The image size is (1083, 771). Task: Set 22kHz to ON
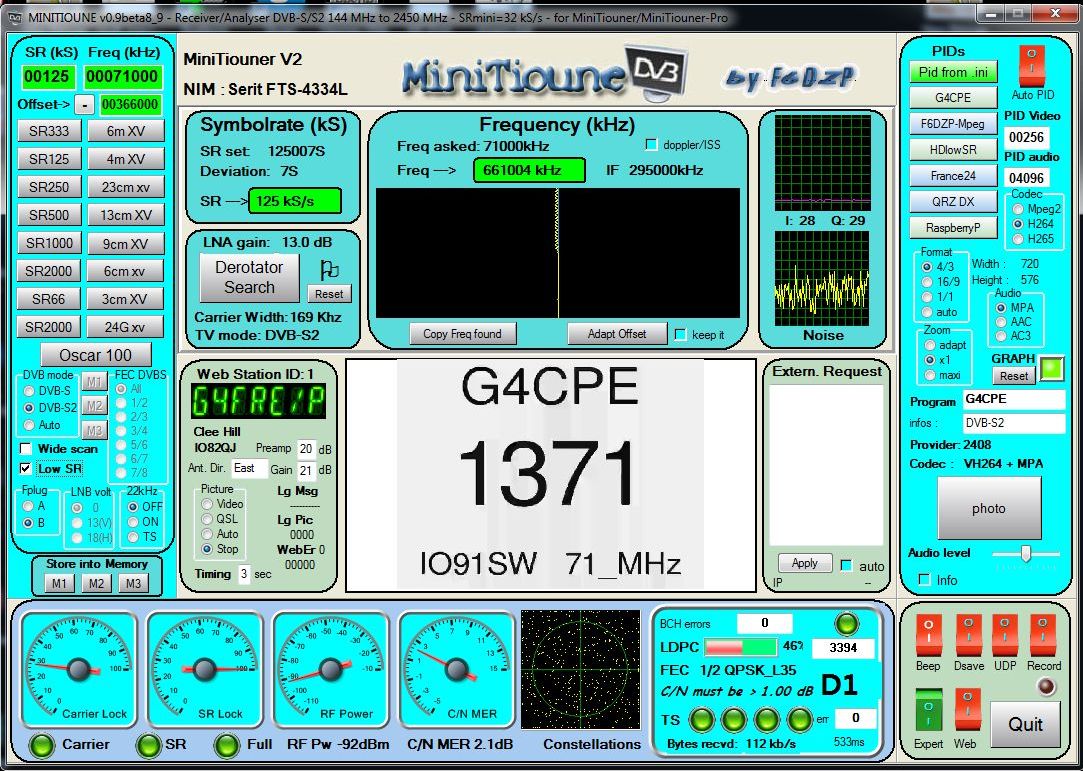tap(133, 522)
